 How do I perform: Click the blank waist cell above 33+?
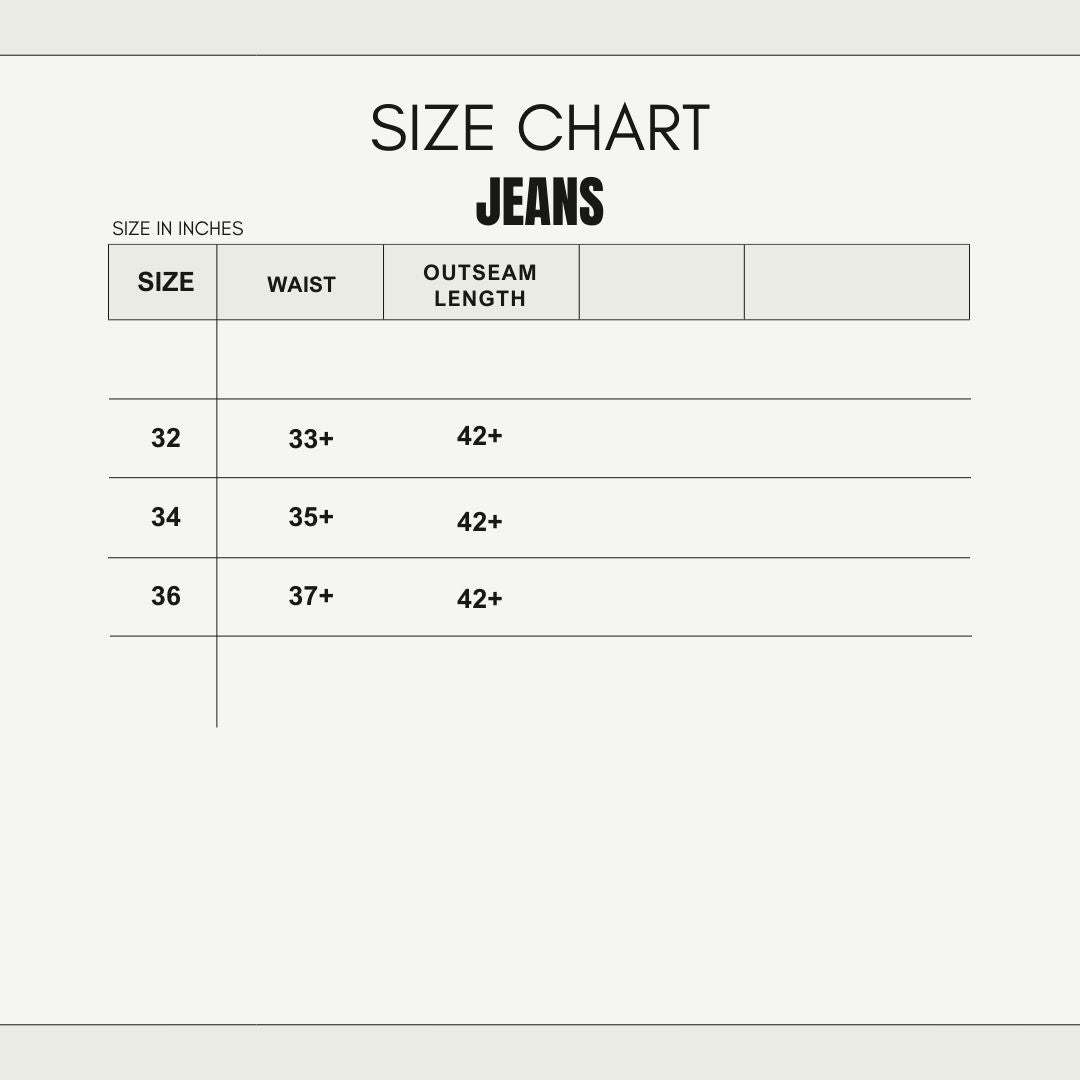[300, 360]
